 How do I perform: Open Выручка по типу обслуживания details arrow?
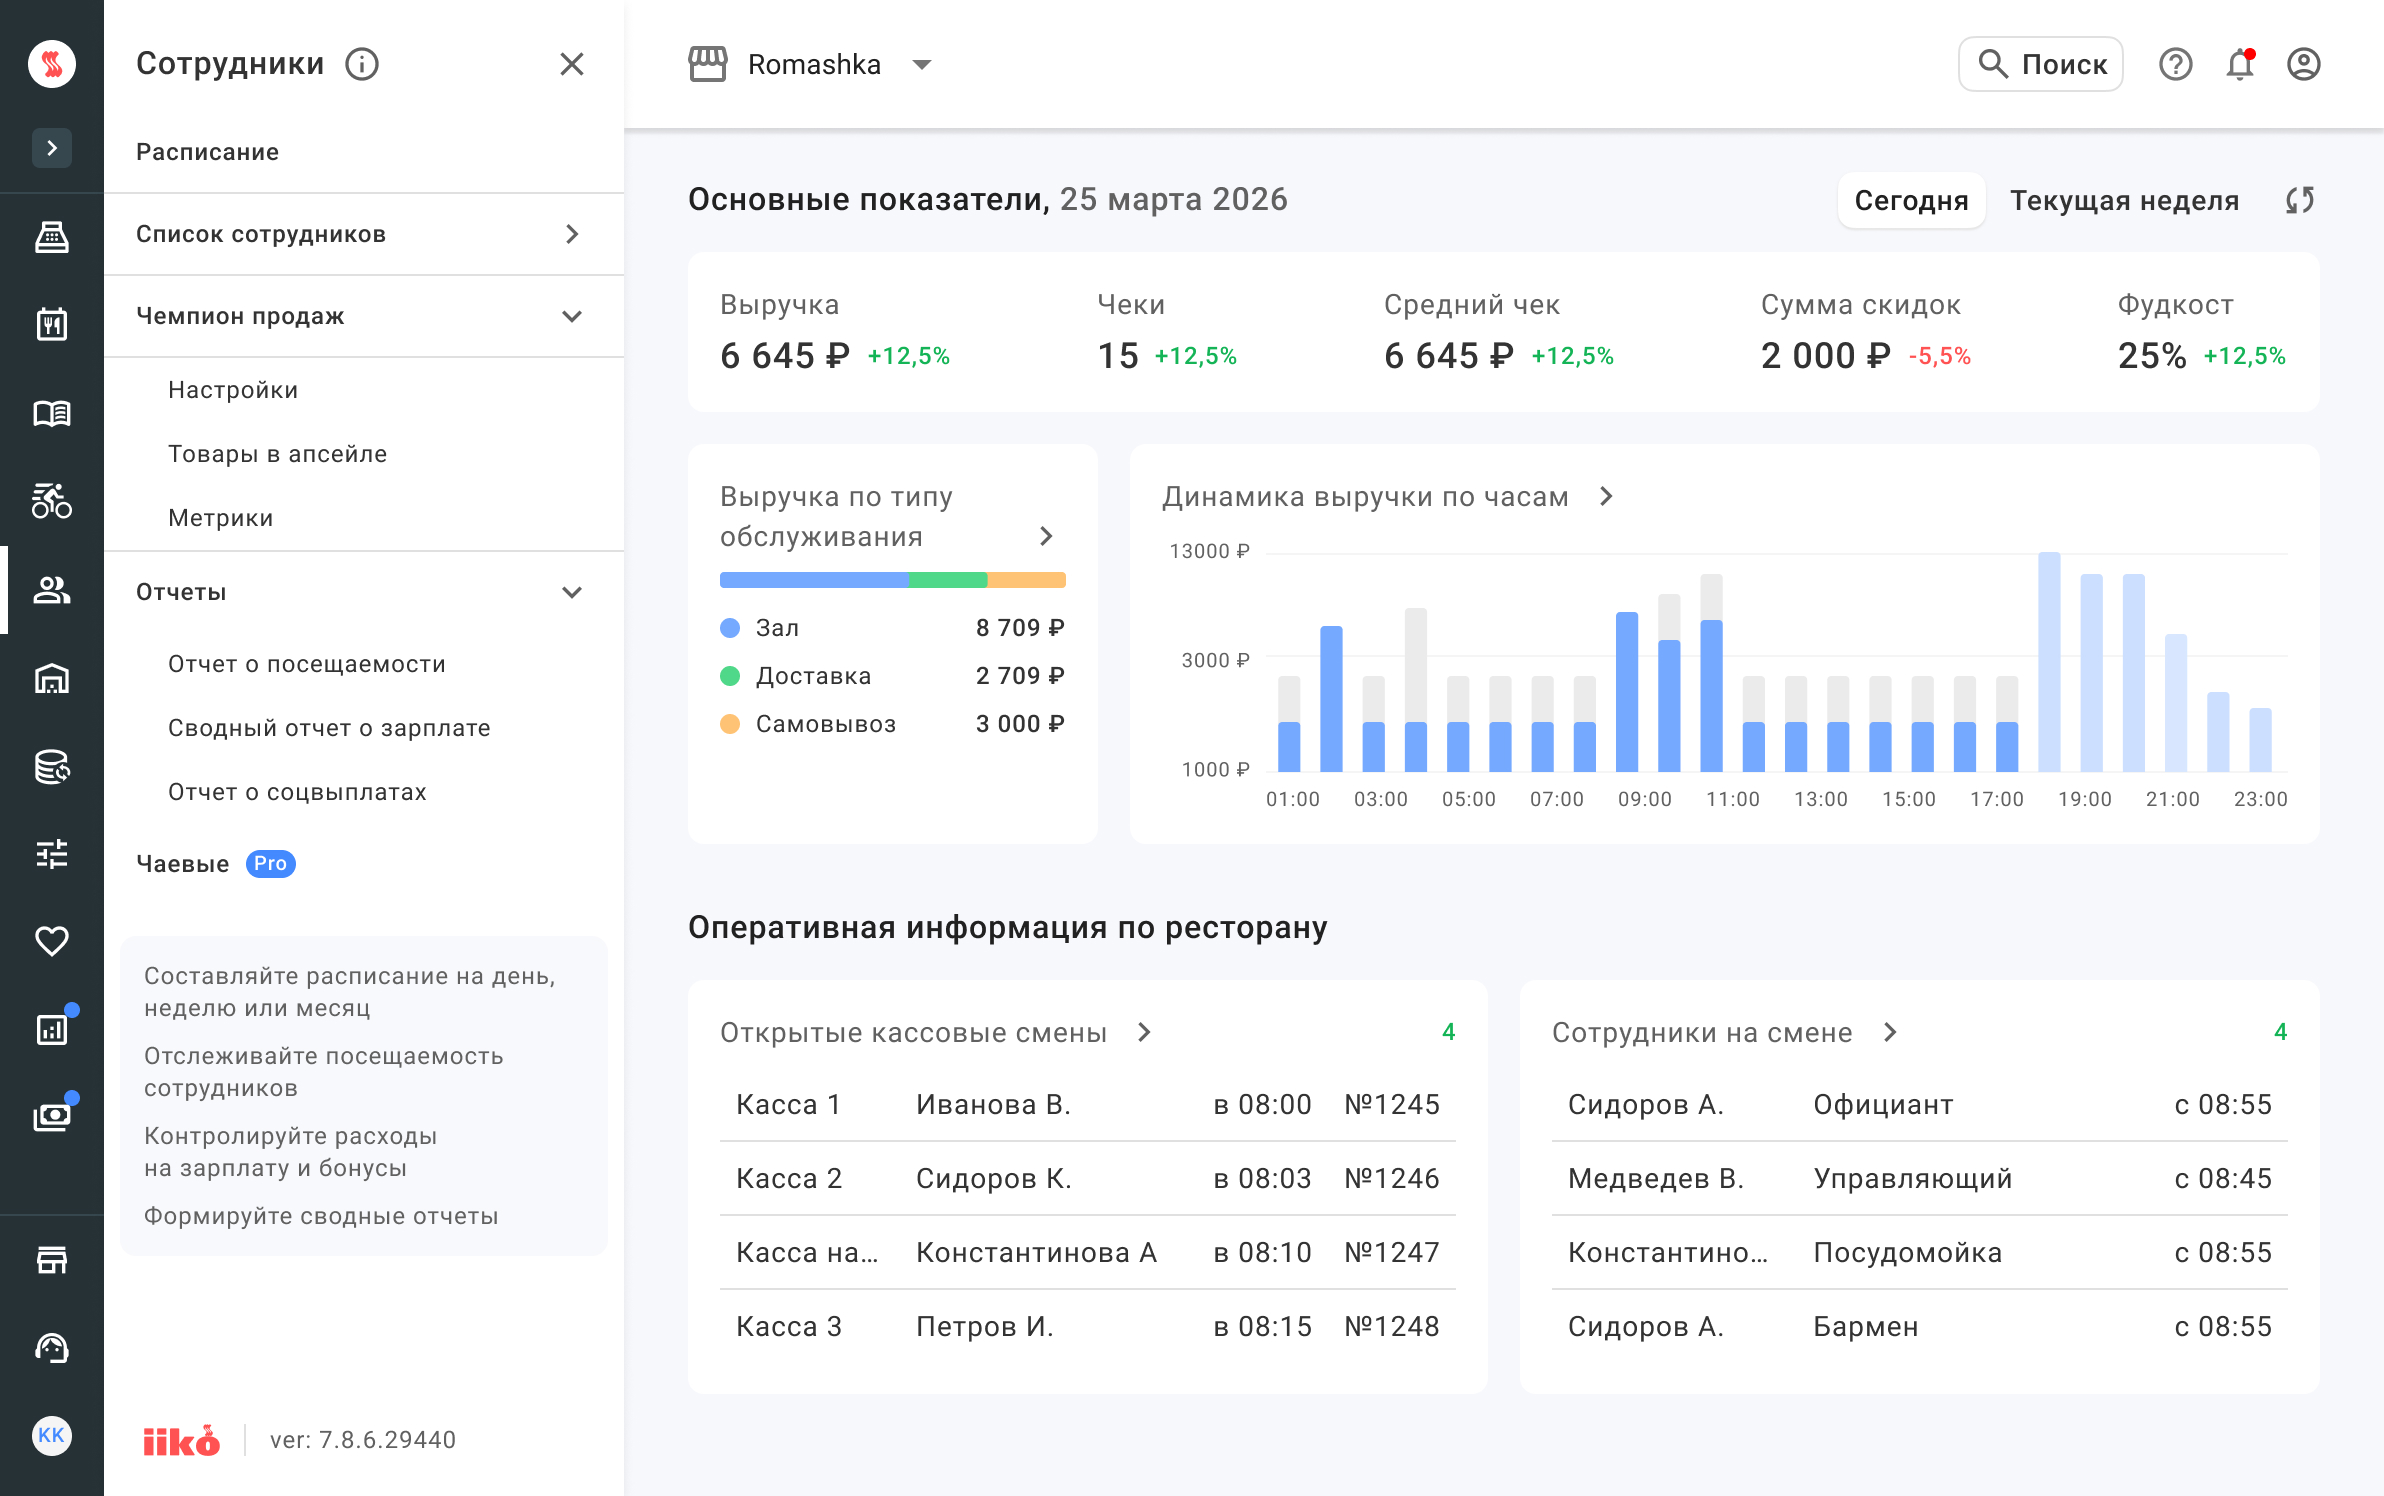point(1046,536)
